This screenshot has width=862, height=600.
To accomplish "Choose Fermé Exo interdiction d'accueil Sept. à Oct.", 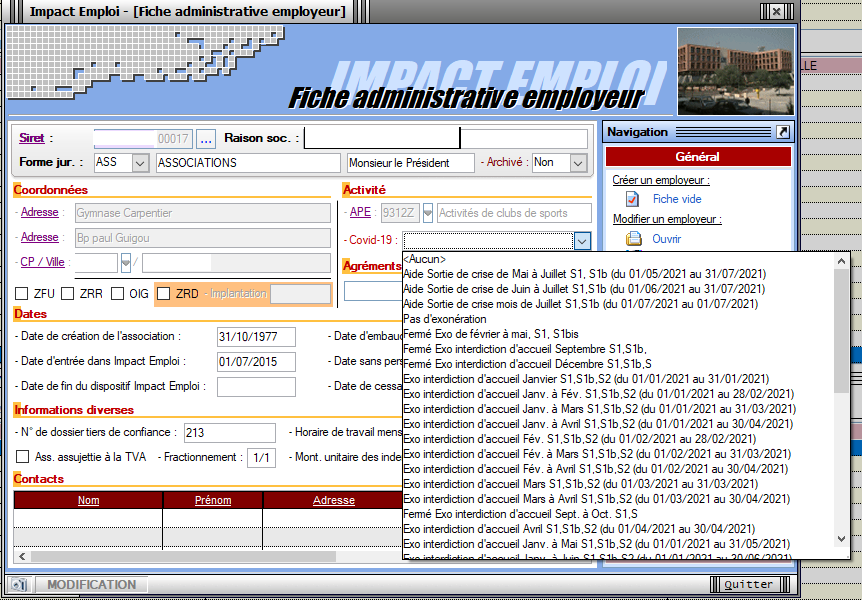I will 521,514.
